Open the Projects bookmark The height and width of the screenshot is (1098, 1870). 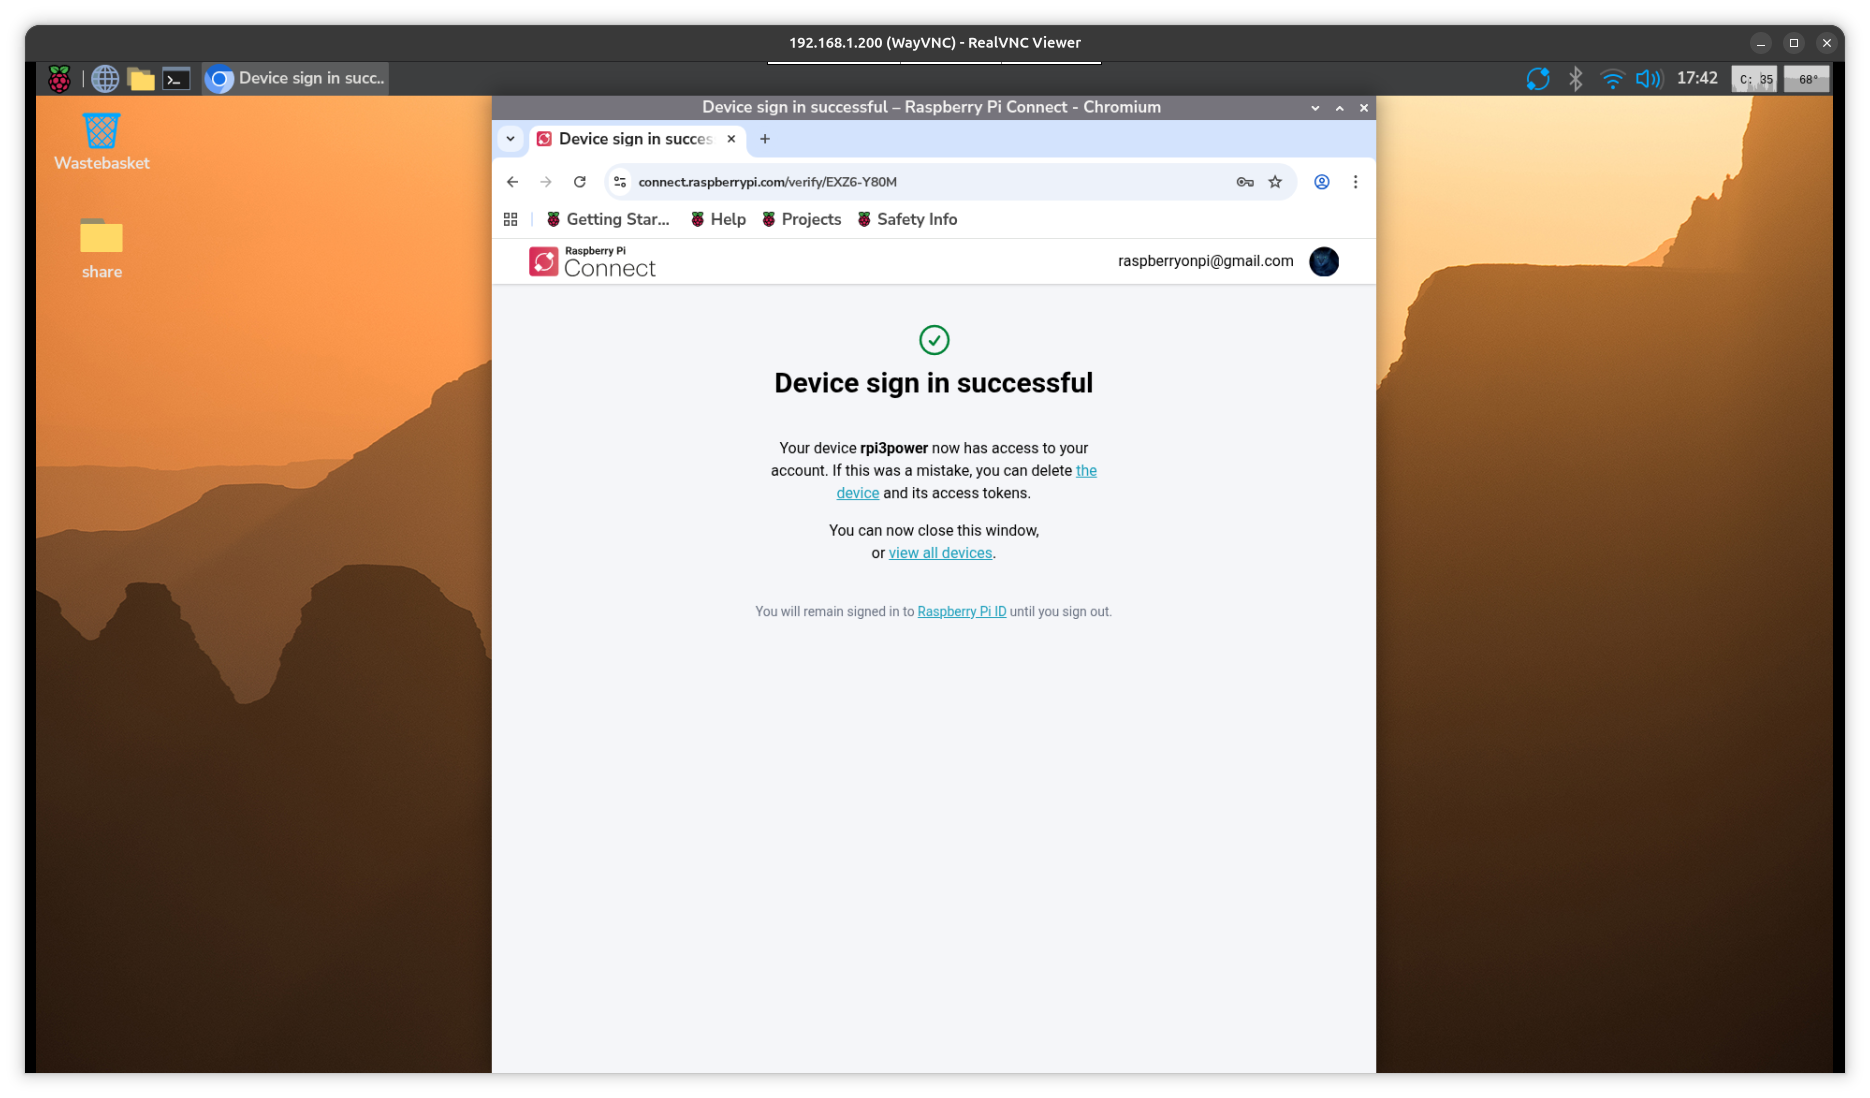click(x=801, y=220)
